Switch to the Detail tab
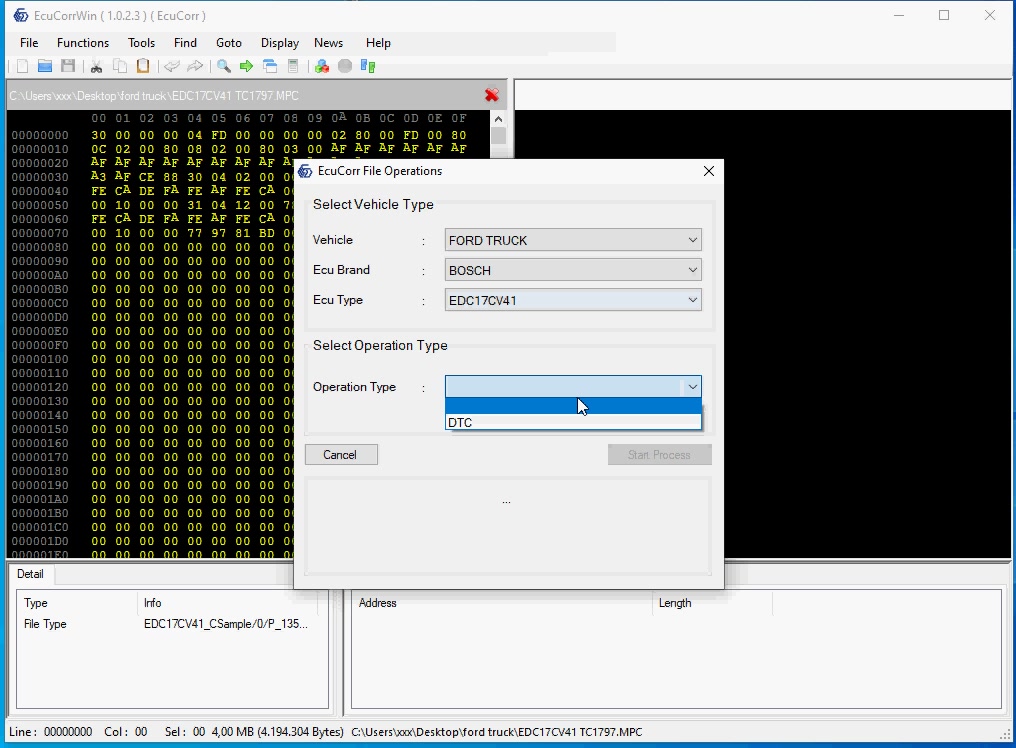Viewport: 1016px width, 748px height. [30, 574]
